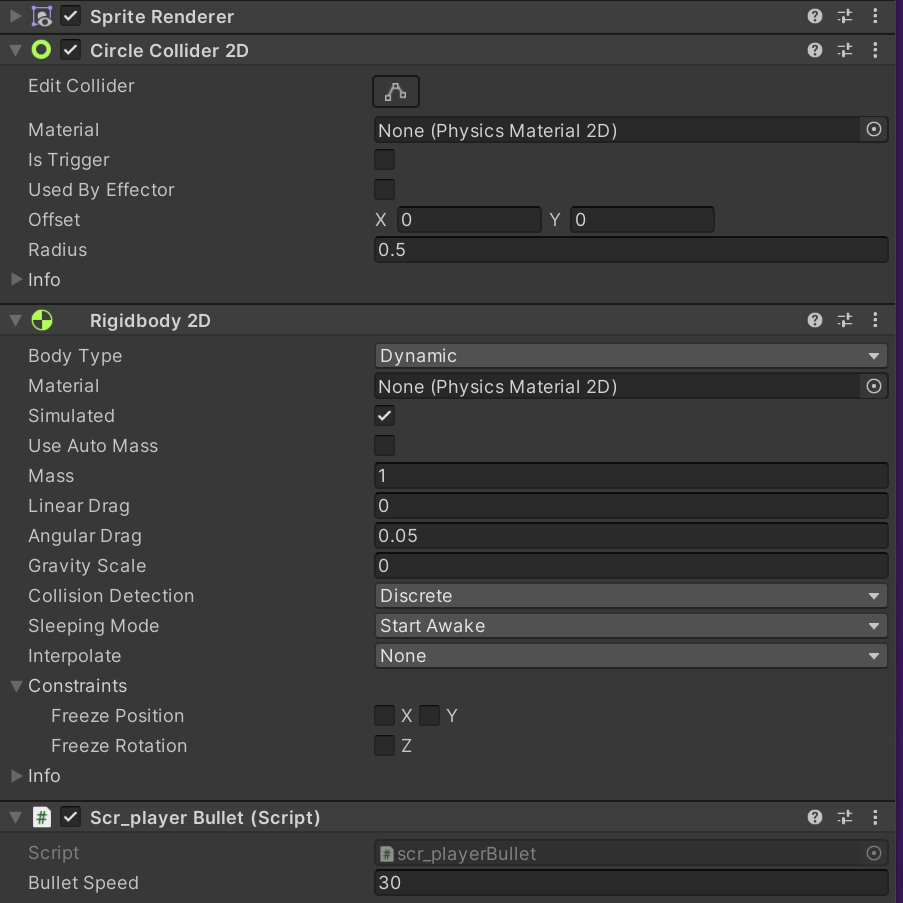
Task: Click the Bullet Speed value field
Action: (630, 883)
